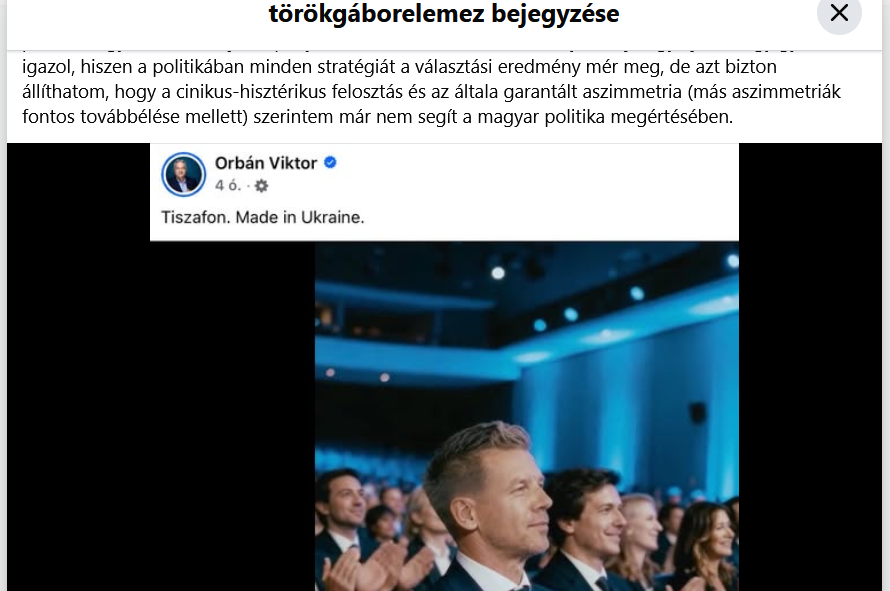Click the black margin right of the screenshot

(811, 367)
